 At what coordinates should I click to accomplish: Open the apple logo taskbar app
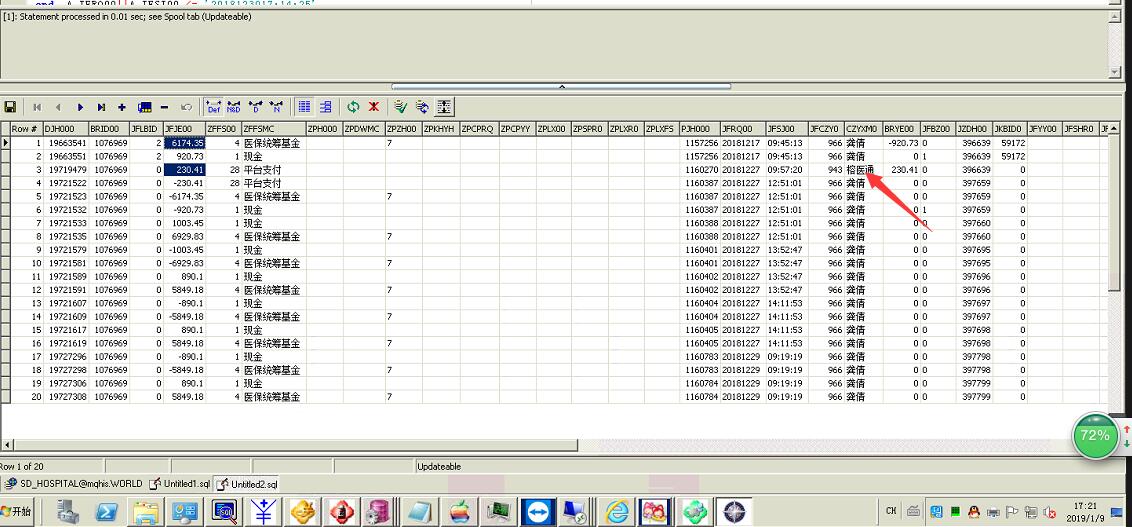click(x=459, y=513)
